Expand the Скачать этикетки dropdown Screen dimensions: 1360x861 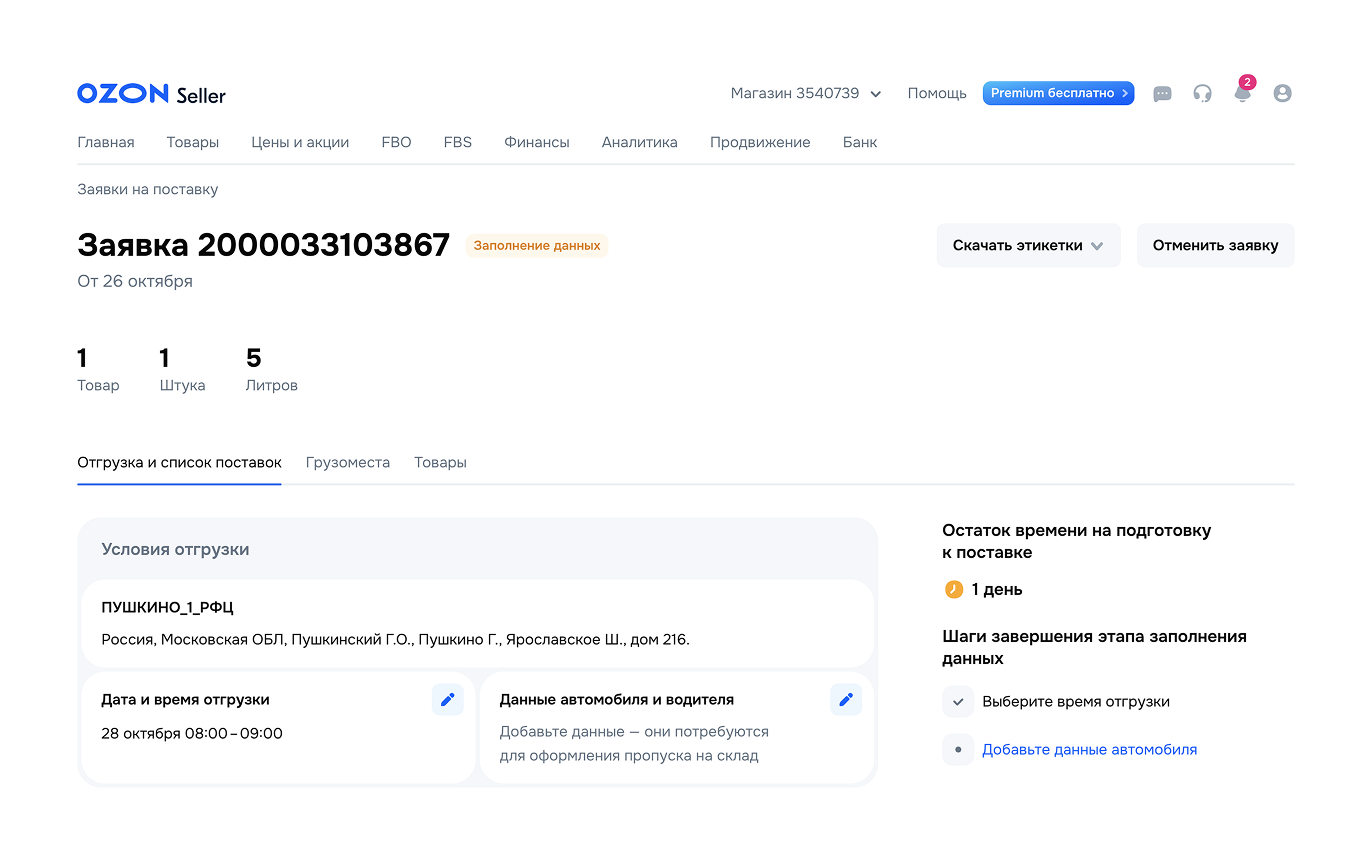[1028, 245]
